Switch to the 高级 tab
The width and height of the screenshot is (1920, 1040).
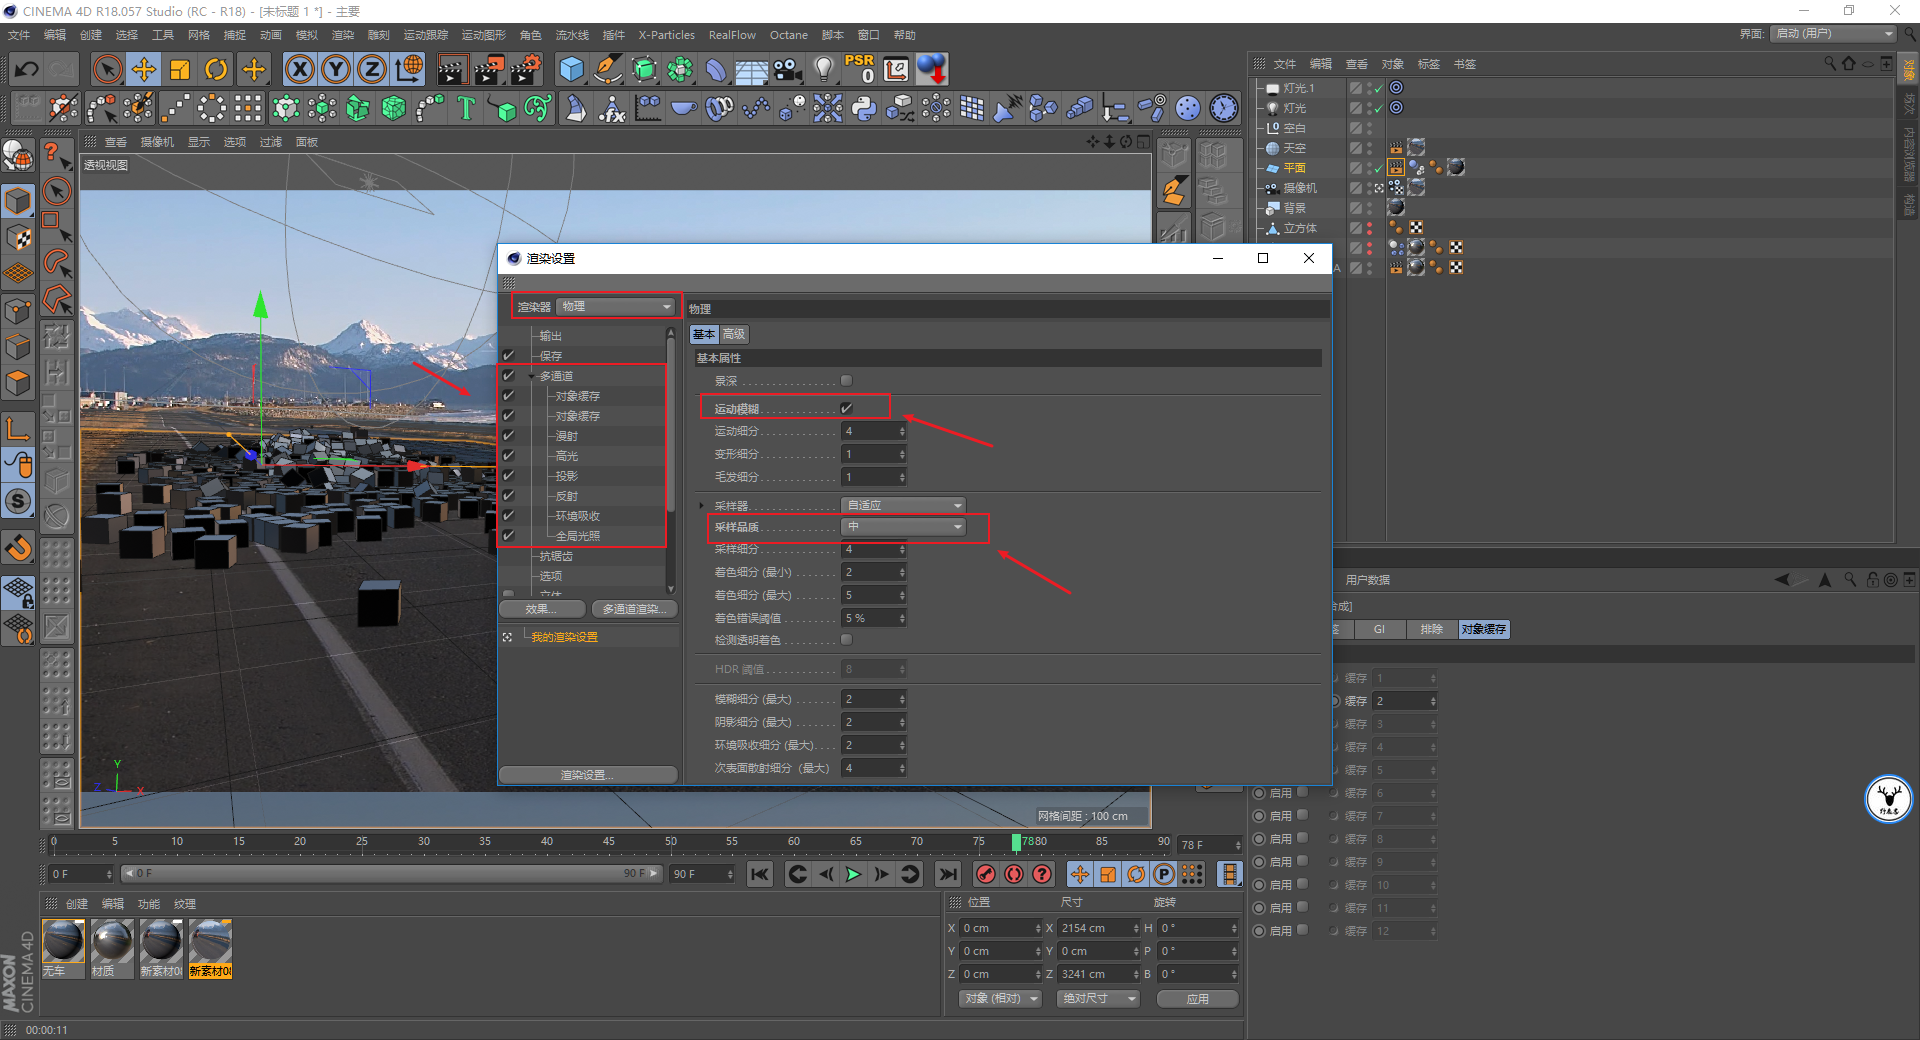(734, 334)
